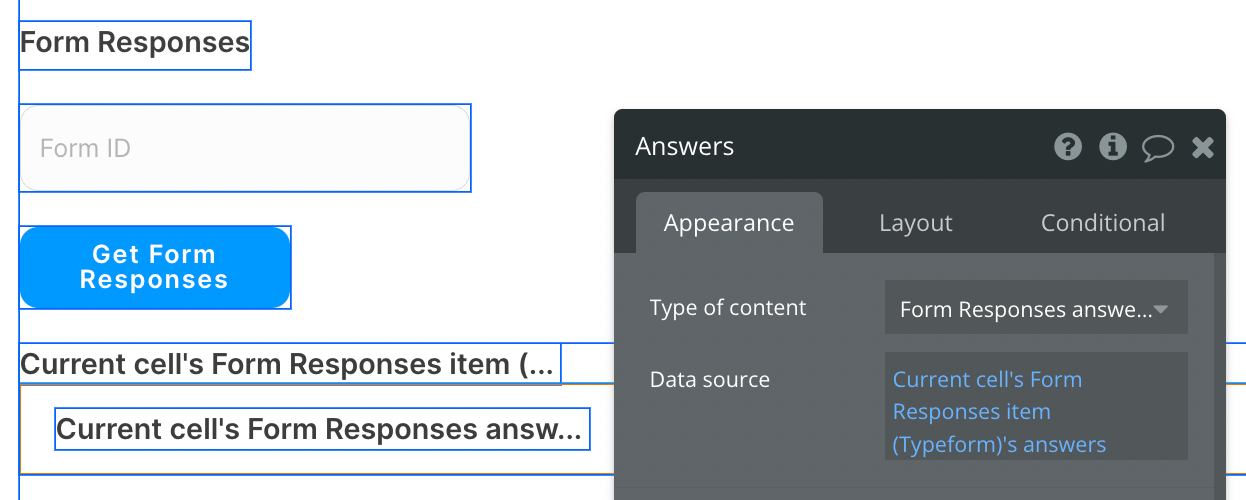Open the comment speech bubble icon
1246x500 pixels.
click(1158, 149)
